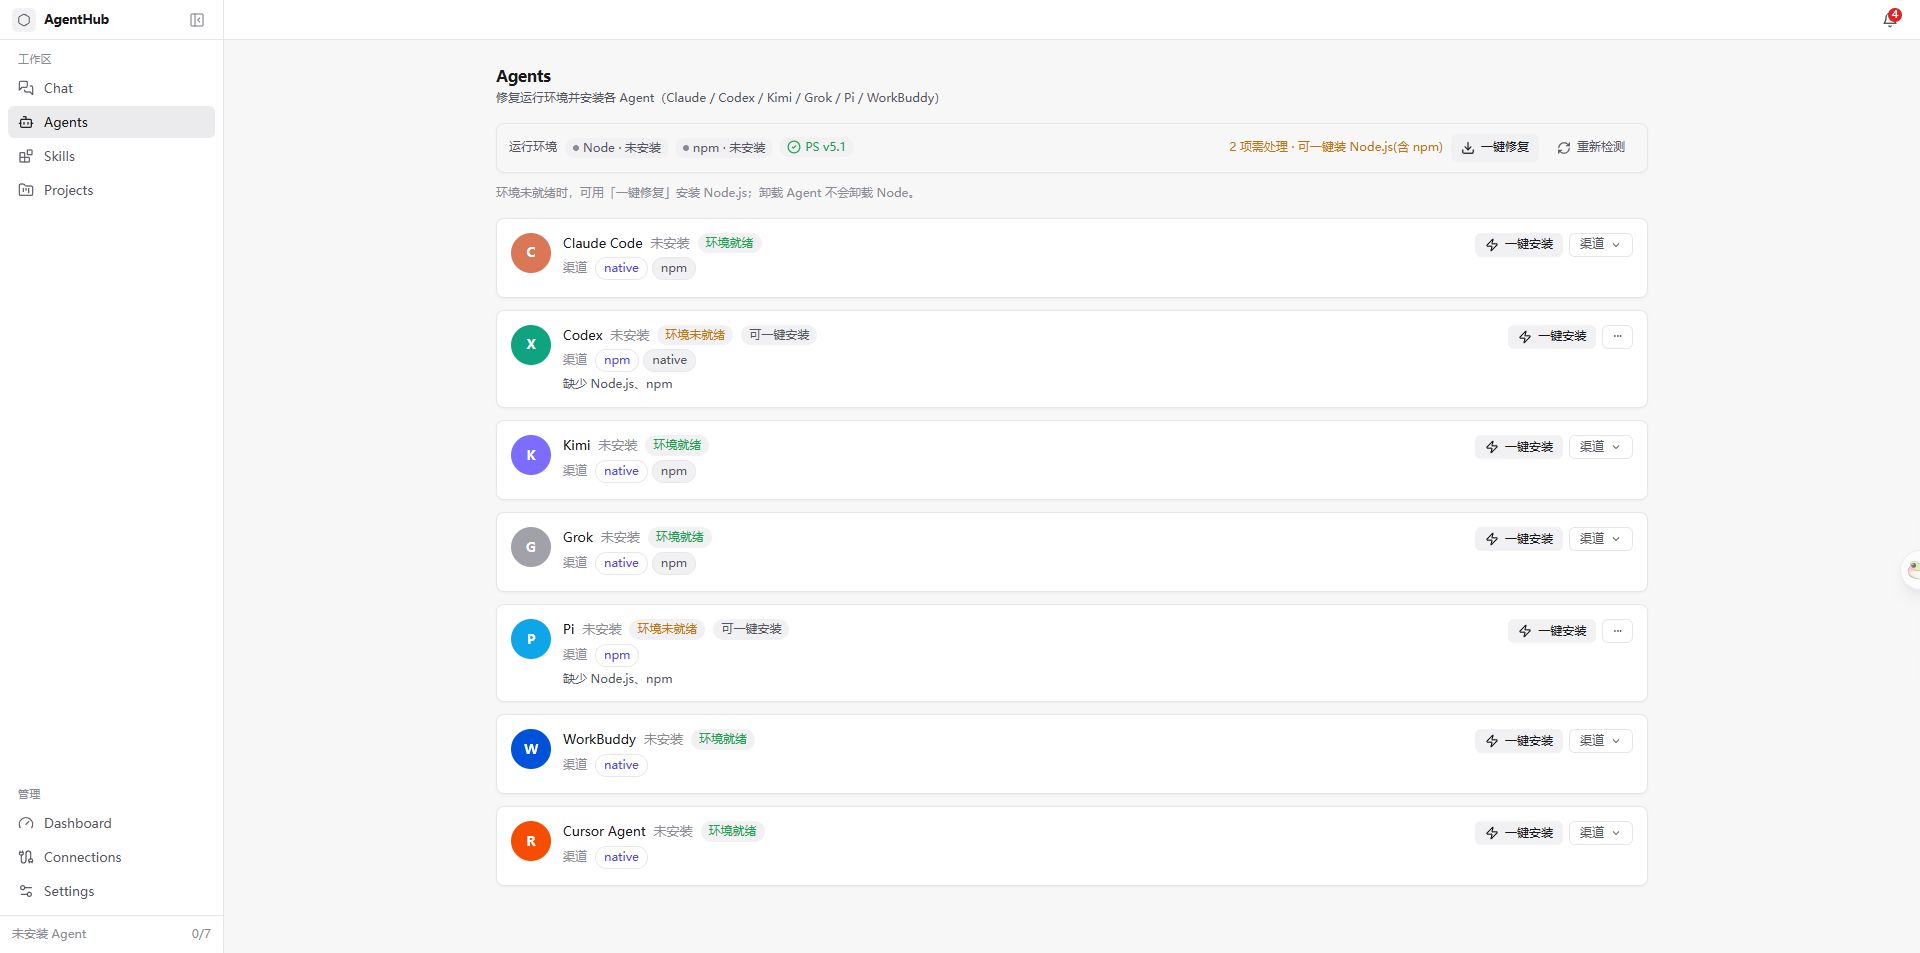Select npm channel chip for Pi
The image size is (1920, 953).
point(617,655)
